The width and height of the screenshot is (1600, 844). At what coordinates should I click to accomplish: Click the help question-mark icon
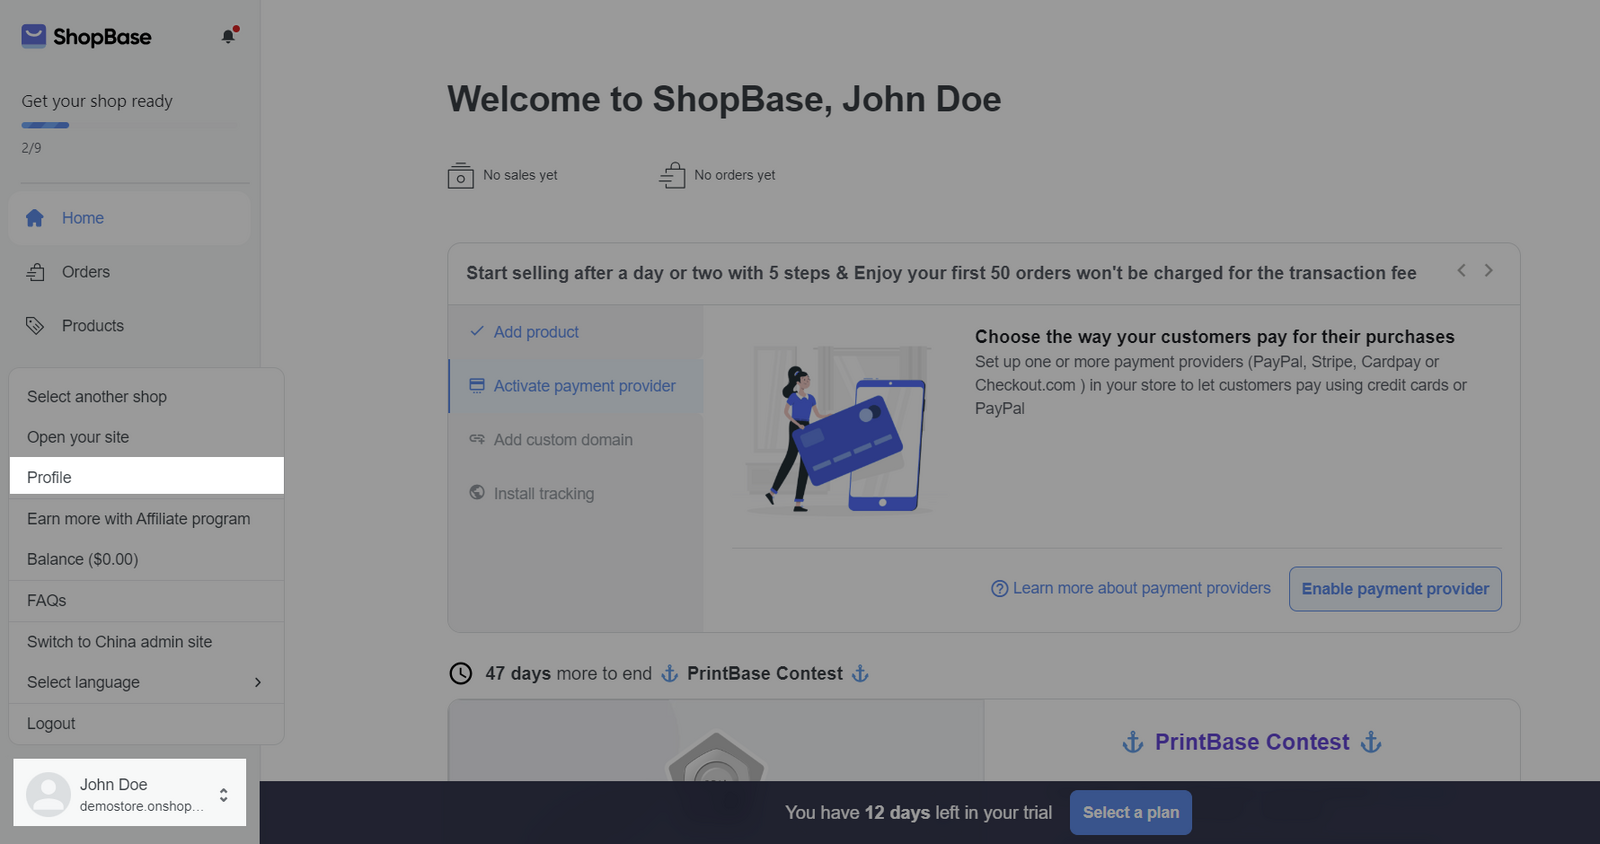(999, 589)
